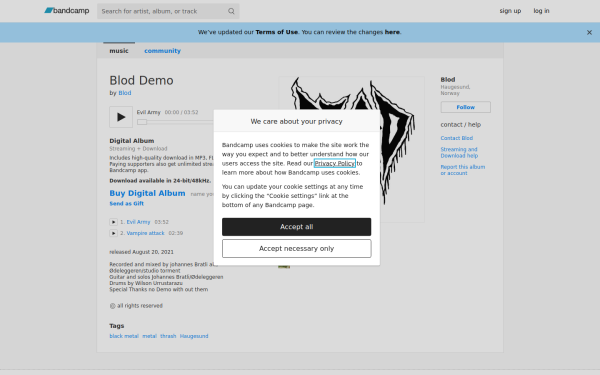Viewport: 600px width, 375px height.
Task: Dismiss the Terms of Use banner
Action: (589, 33)
